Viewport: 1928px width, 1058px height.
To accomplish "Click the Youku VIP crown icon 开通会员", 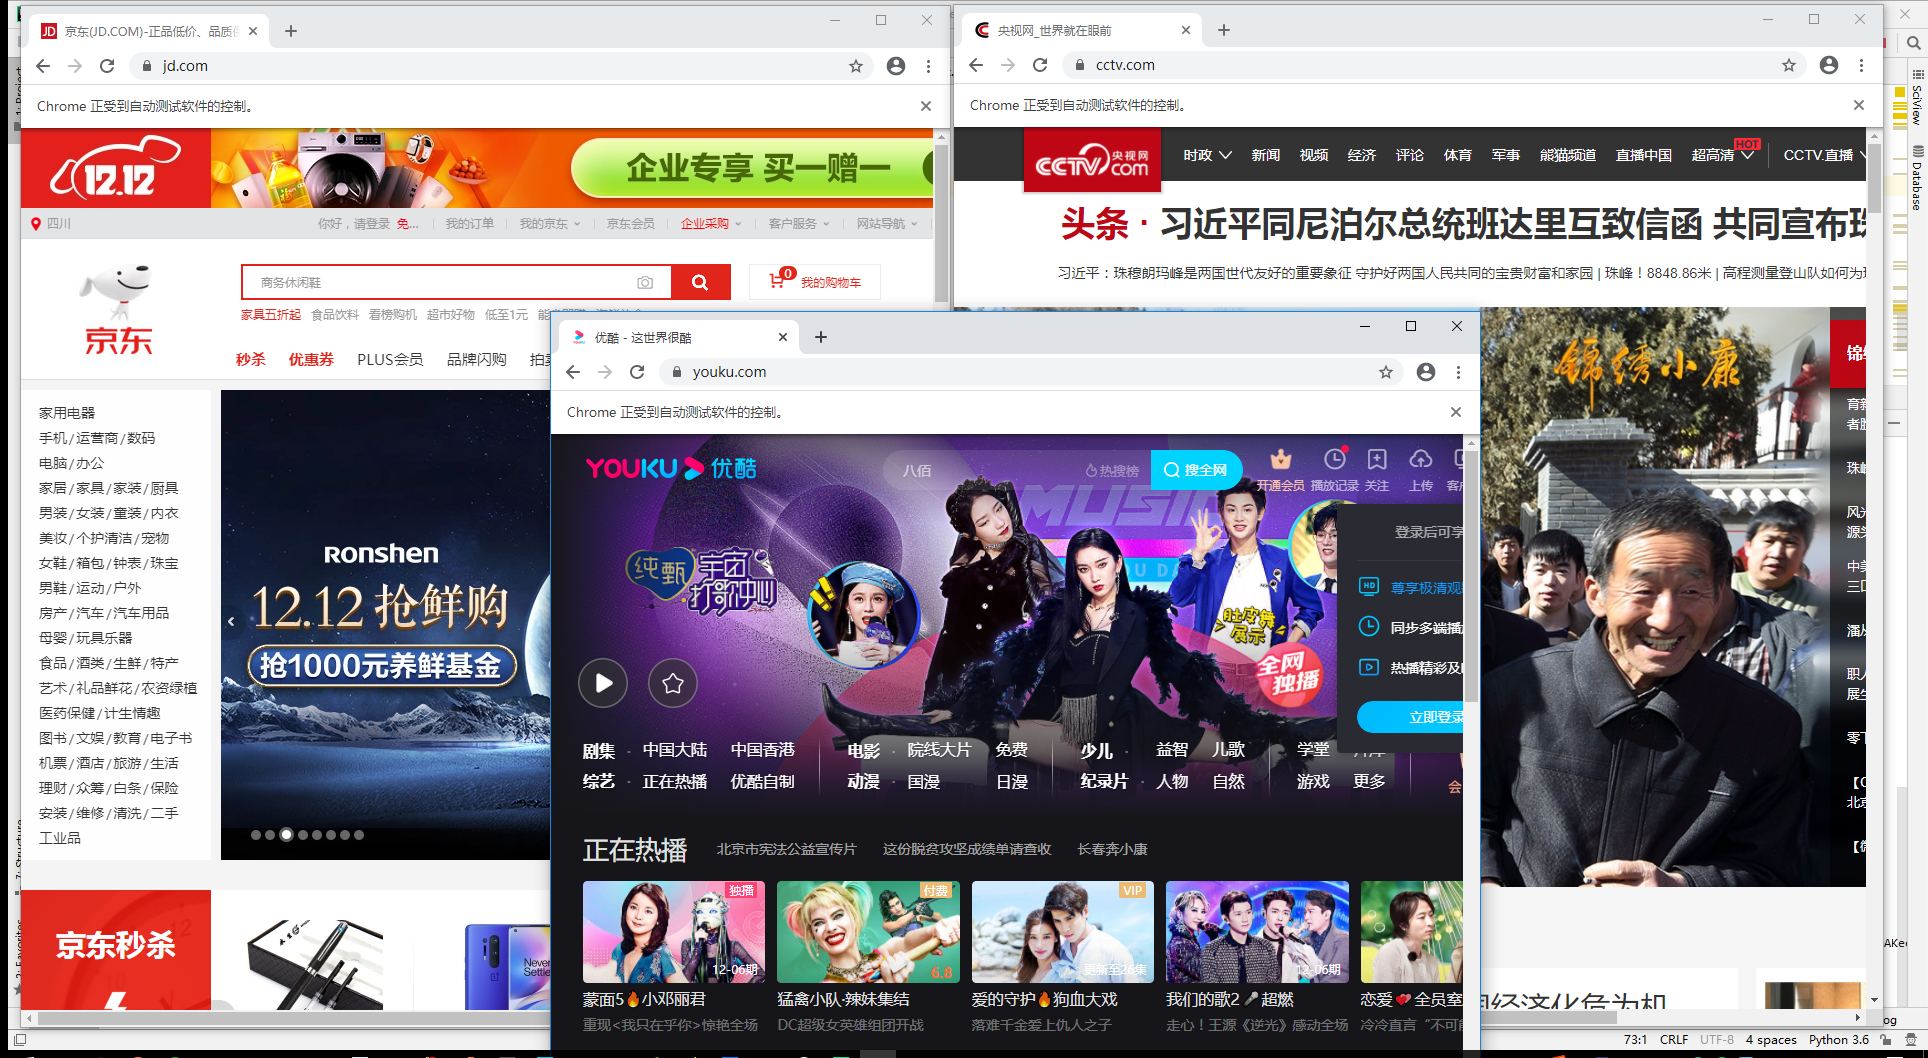I will click(x=1281, y=460).
